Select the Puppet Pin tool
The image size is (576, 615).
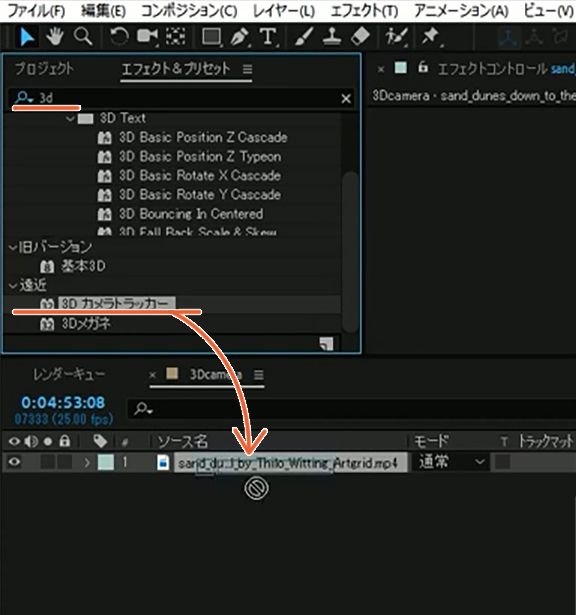click(430, 37)
